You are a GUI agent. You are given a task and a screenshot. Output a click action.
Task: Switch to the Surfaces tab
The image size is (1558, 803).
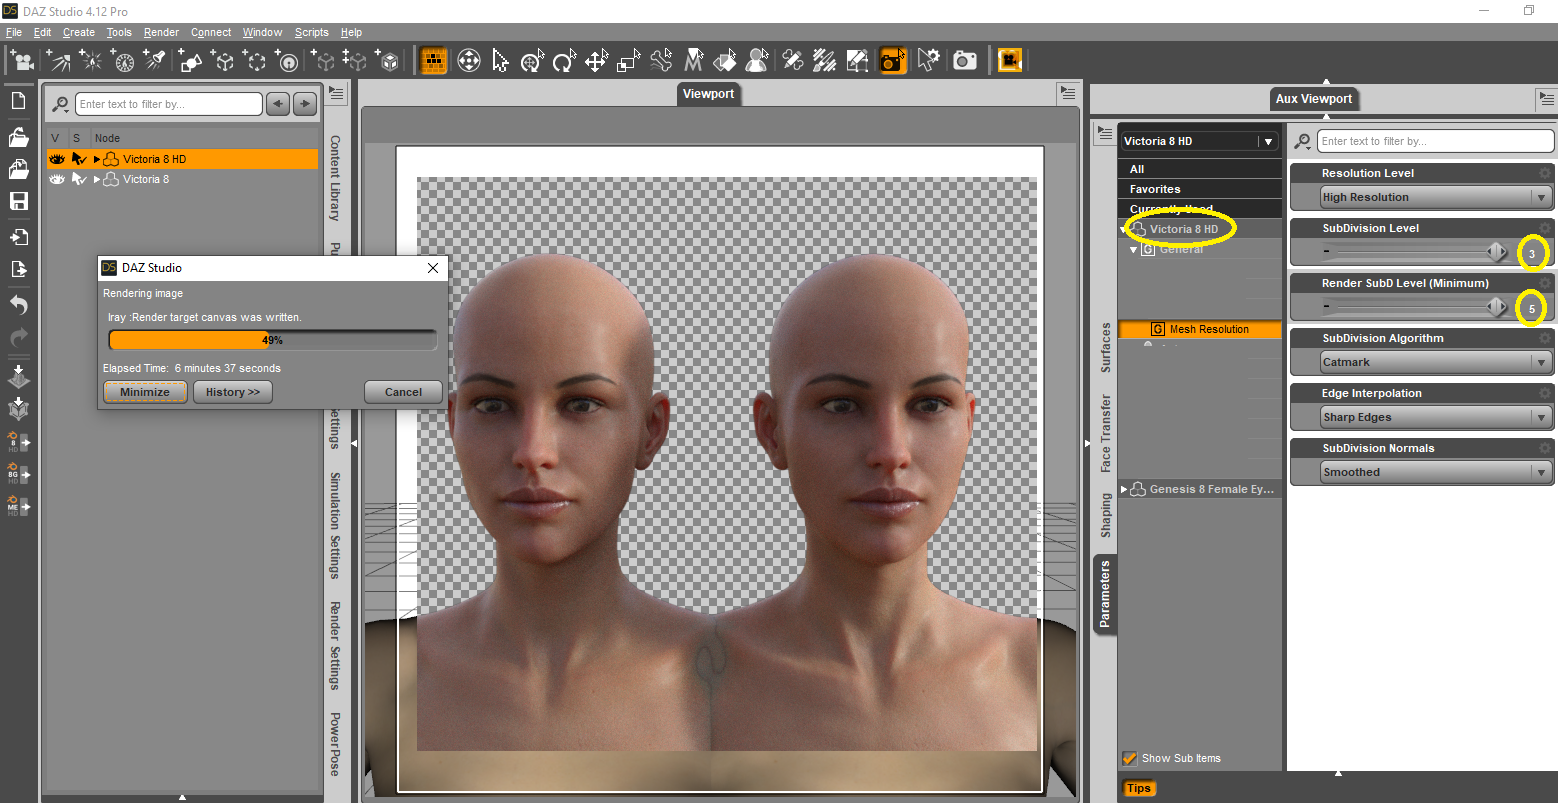coord(1105,347)
